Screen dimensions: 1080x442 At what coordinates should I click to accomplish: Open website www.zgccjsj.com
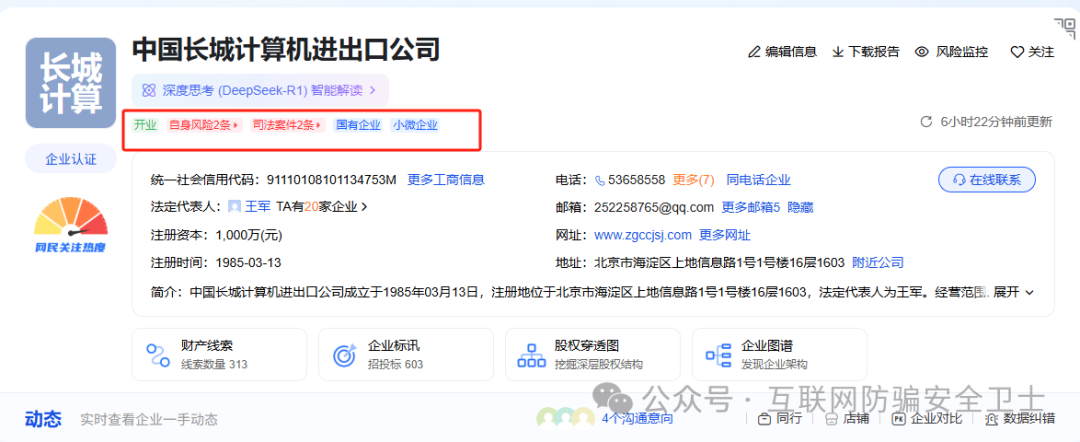point(643,235)
